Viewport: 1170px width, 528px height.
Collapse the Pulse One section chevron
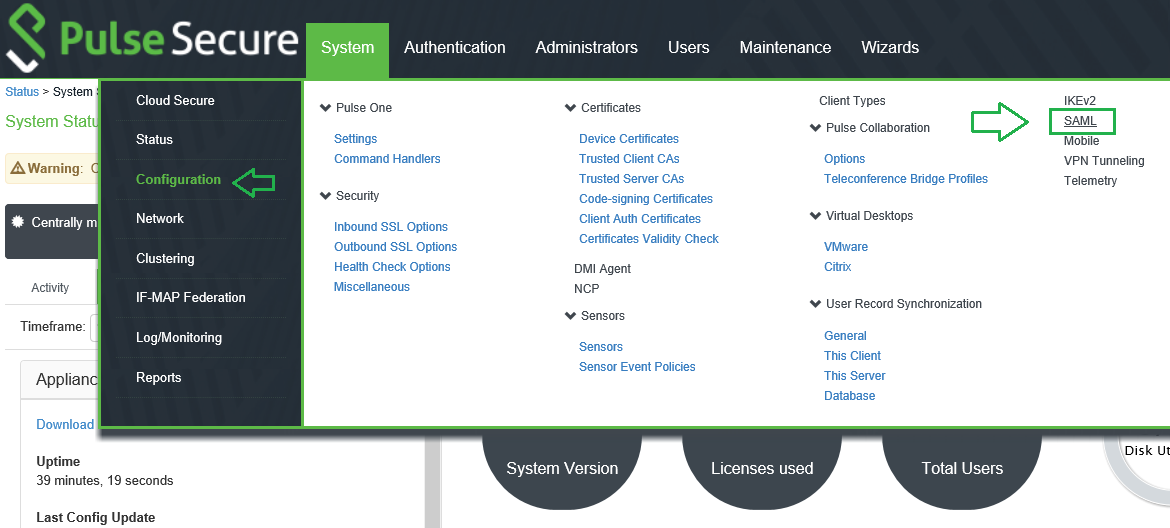pos(325,108)
